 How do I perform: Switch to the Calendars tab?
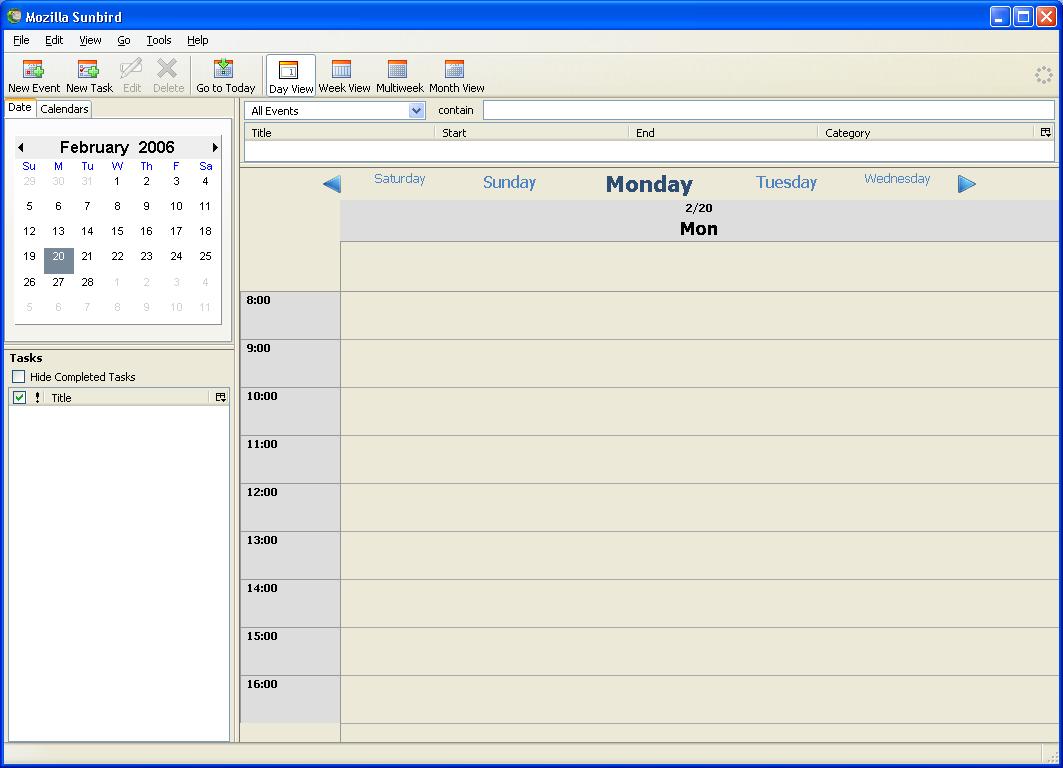point(64,109)
